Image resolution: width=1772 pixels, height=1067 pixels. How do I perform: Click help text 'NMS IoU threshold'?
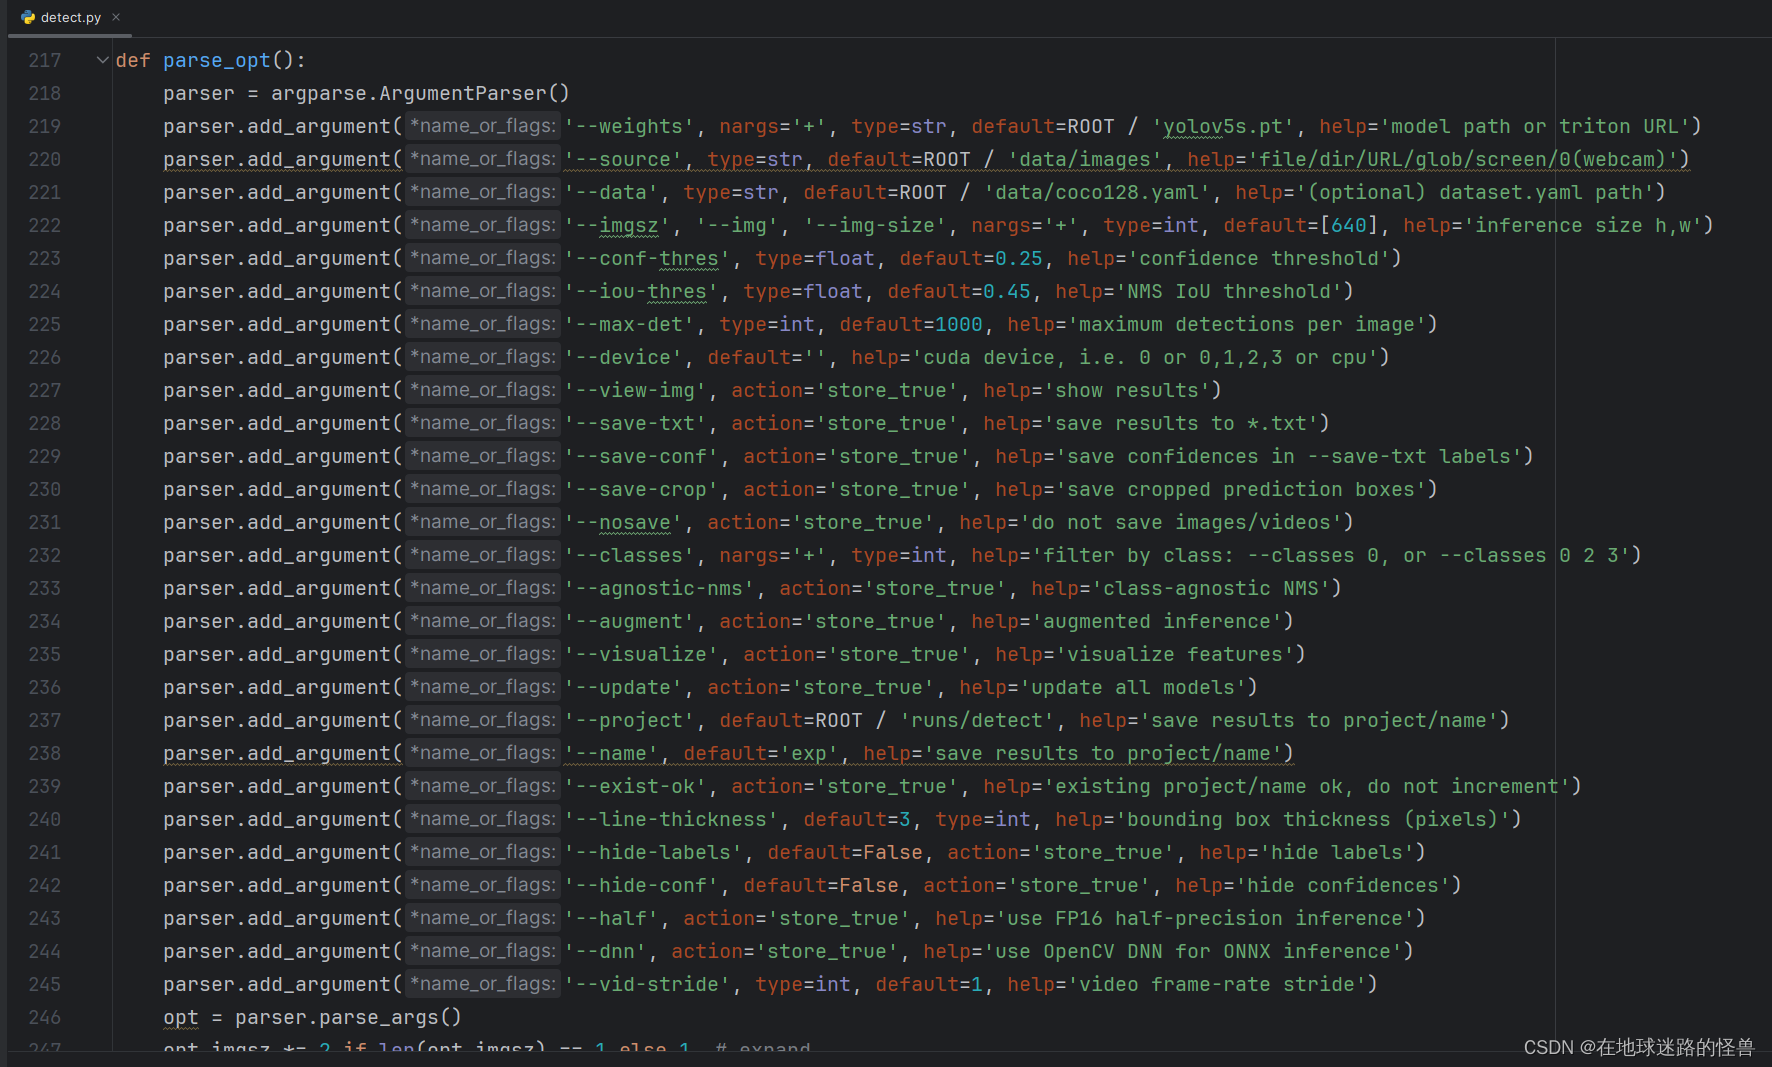point(1229,291)
